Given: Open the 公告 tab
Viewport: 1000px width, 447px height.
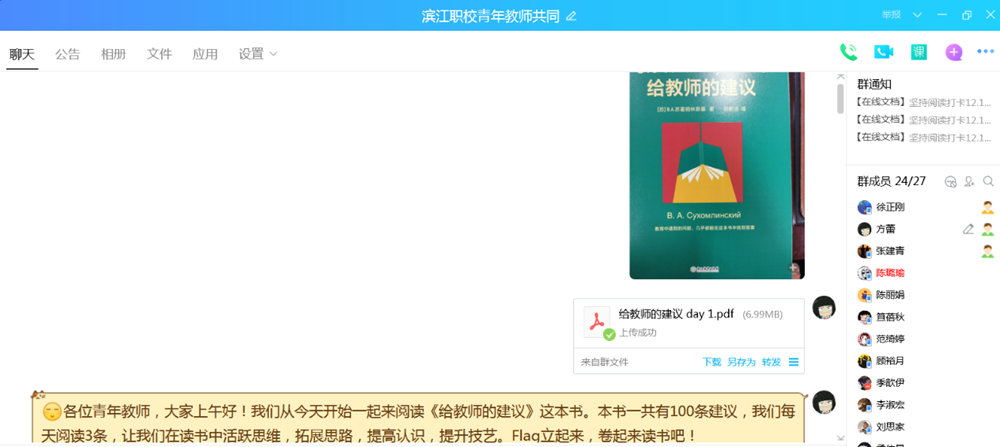Looking at the screenshot, I should (x=68, y=54).
